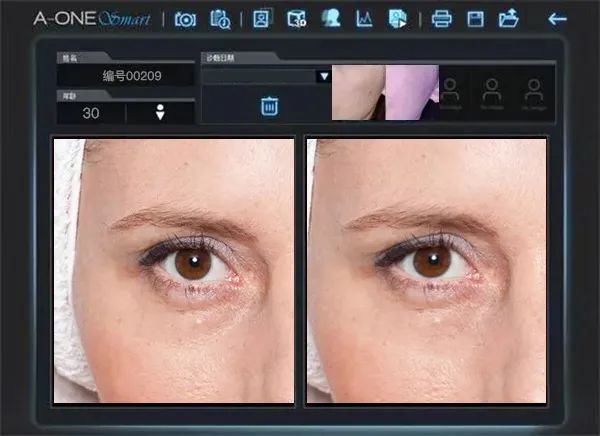Select the 3D view icon
Screen dimensions: 600x436
296,18
